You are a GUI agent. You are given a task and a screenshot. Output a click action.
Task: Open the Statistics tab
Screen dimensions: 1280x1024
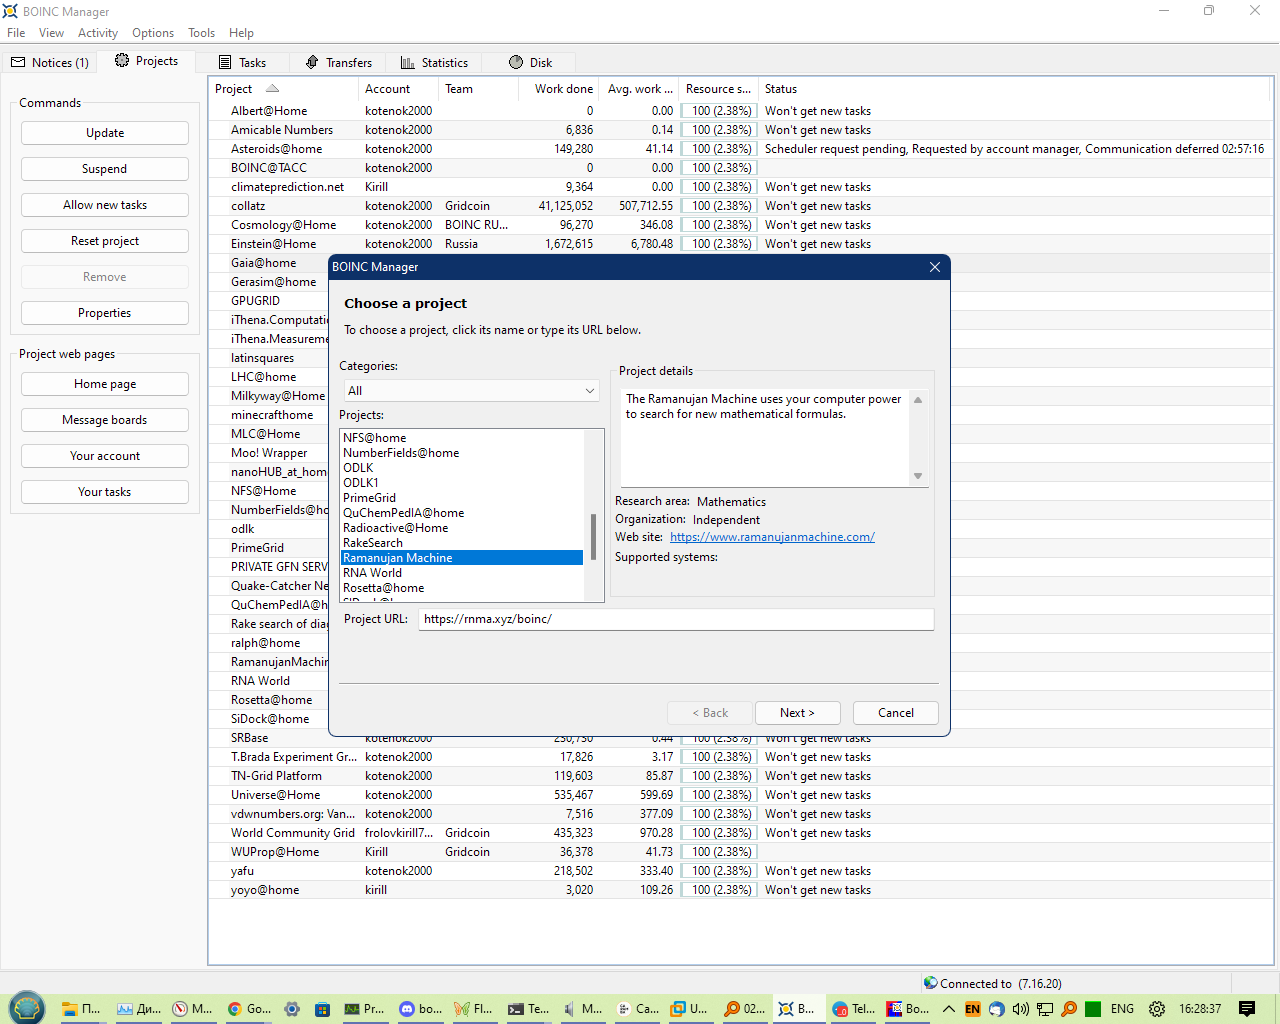[434, 62]
